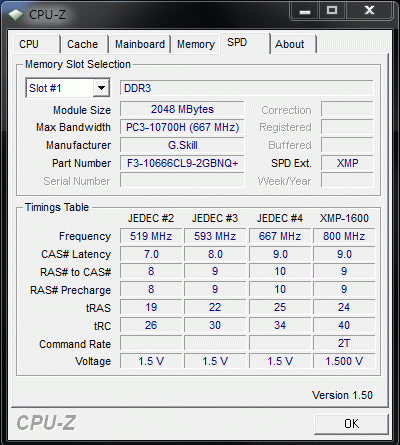Click the 34 tRC value
Viewport: 400px width, 445px height.
pyautogui.click(x=280, y=325)
